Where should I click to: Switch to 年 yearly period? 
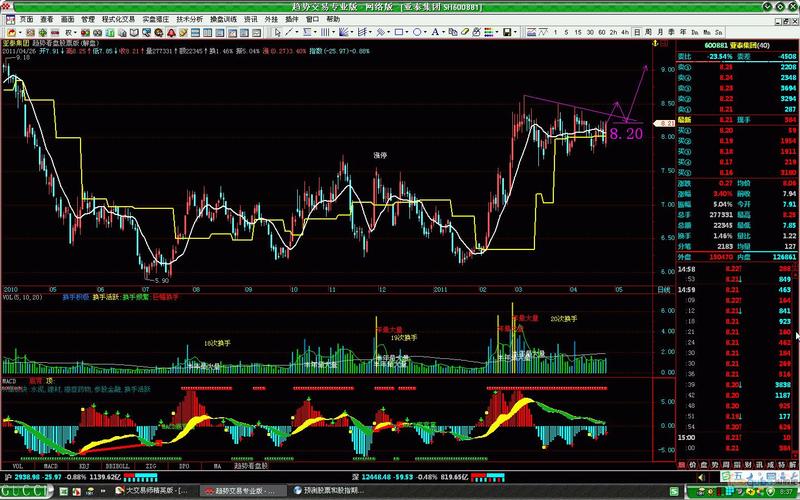coord(683,32)
